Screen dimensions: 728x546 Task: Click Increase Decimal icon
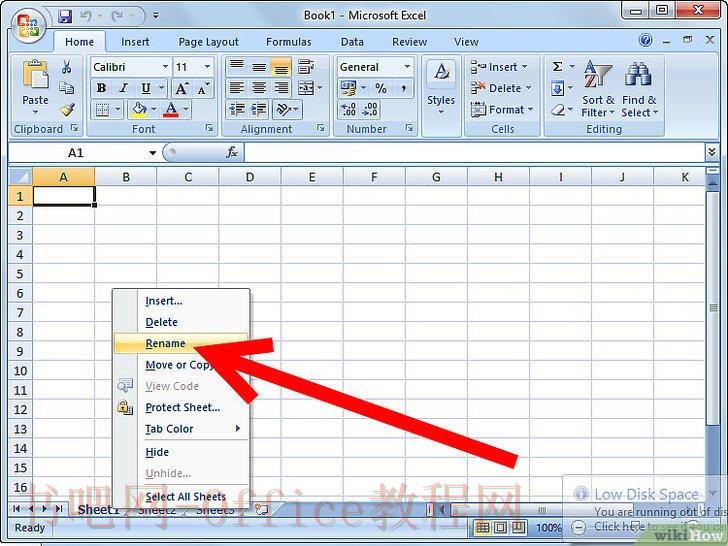(x=348, y=110)
